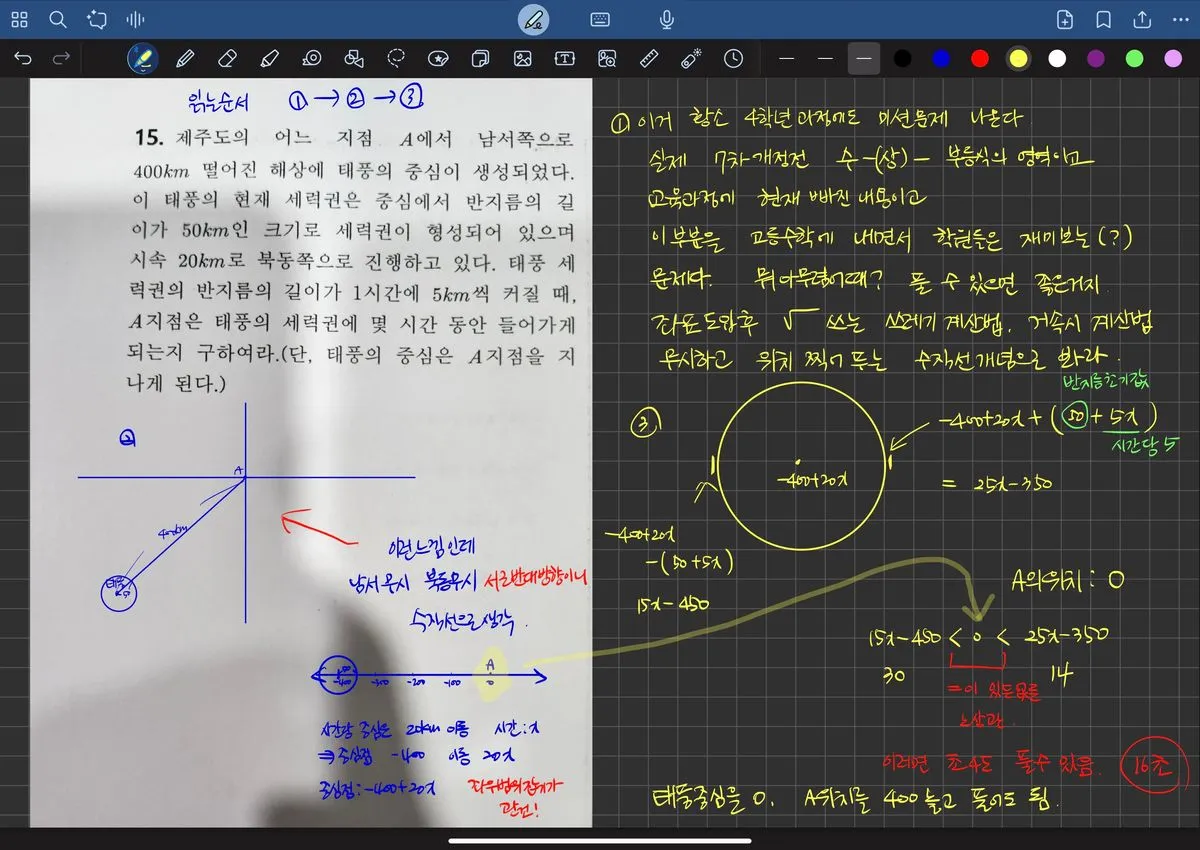Image resolution: width=1200 pixels, height=850 pixels.
Task: Switch to keyboard typing mode
Action: pyautogui.click(x=600, y=19)
